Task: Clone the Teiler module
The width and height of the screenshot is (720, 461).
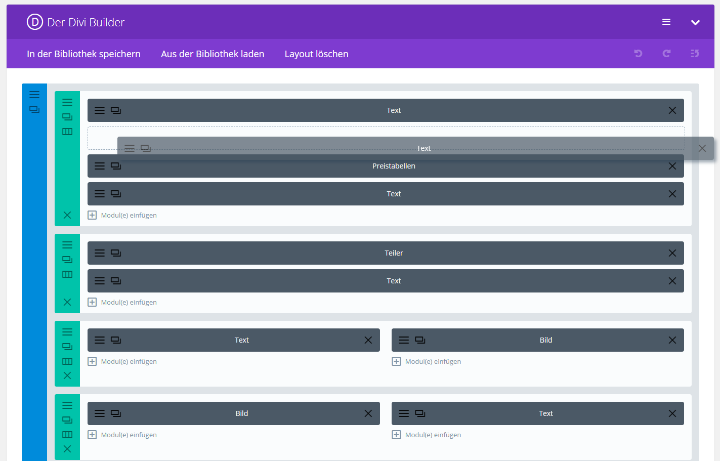Action: pyautogui.click(x=115, y=253)
